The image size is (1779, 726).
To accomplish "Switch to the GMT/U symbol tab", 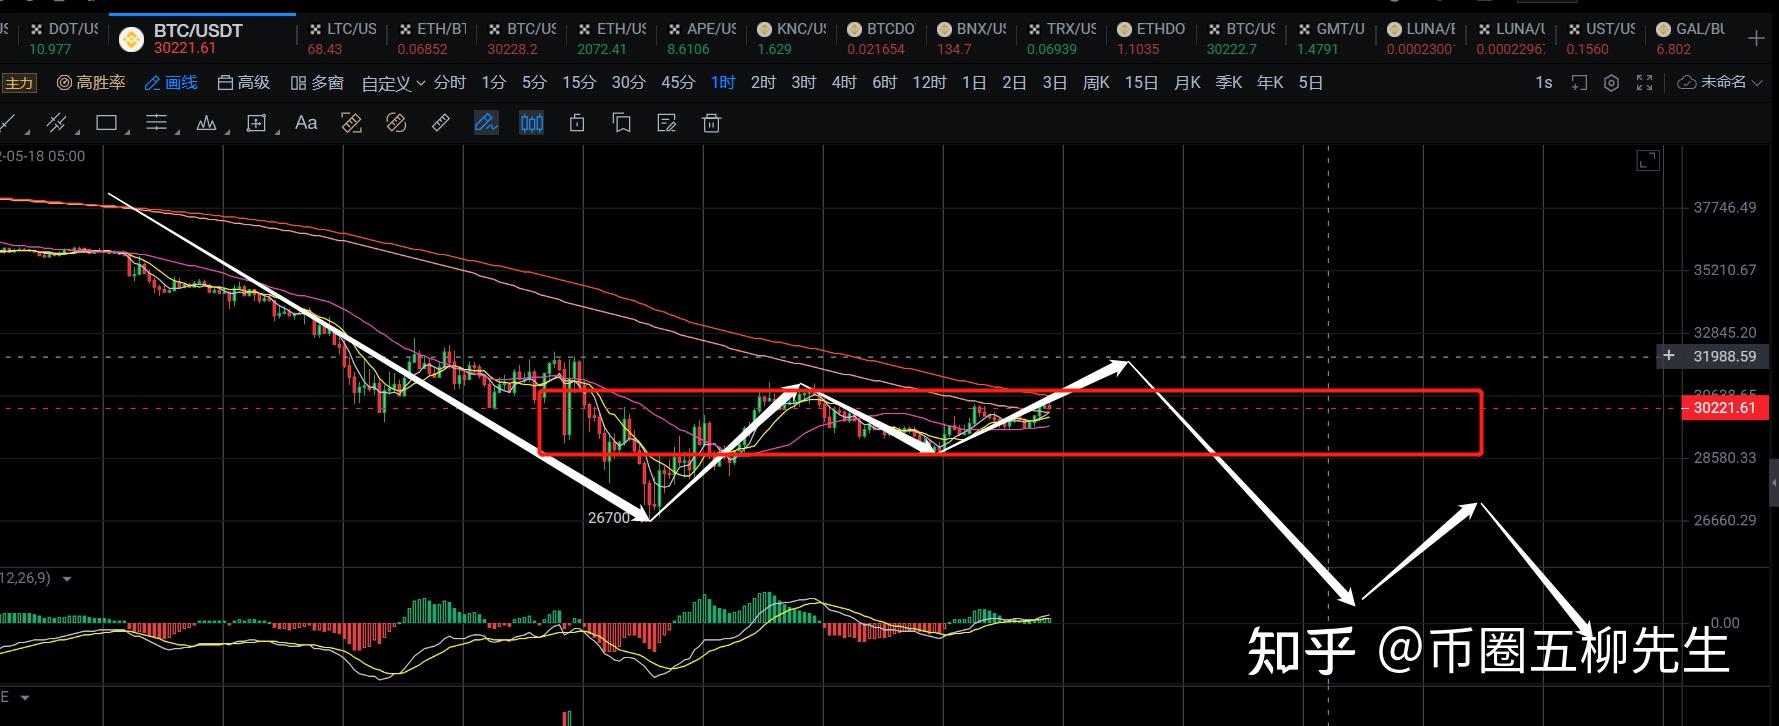I will click(1332, 39).
